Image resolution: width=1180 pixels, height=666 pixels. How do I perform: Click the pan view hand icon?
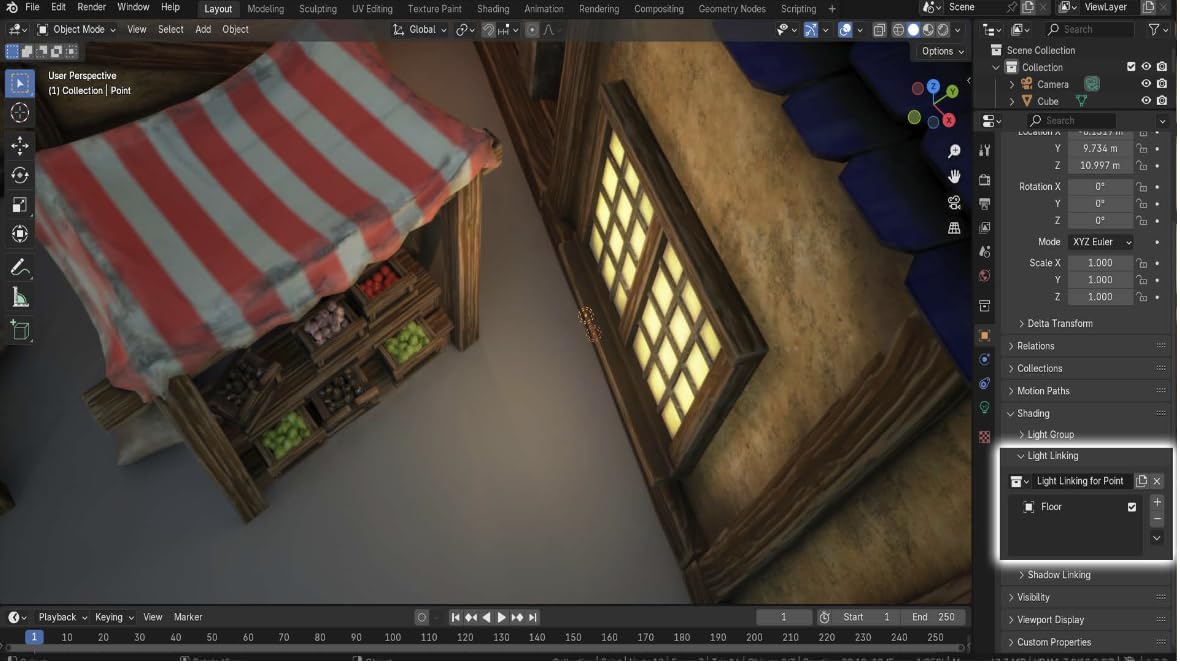956,177
